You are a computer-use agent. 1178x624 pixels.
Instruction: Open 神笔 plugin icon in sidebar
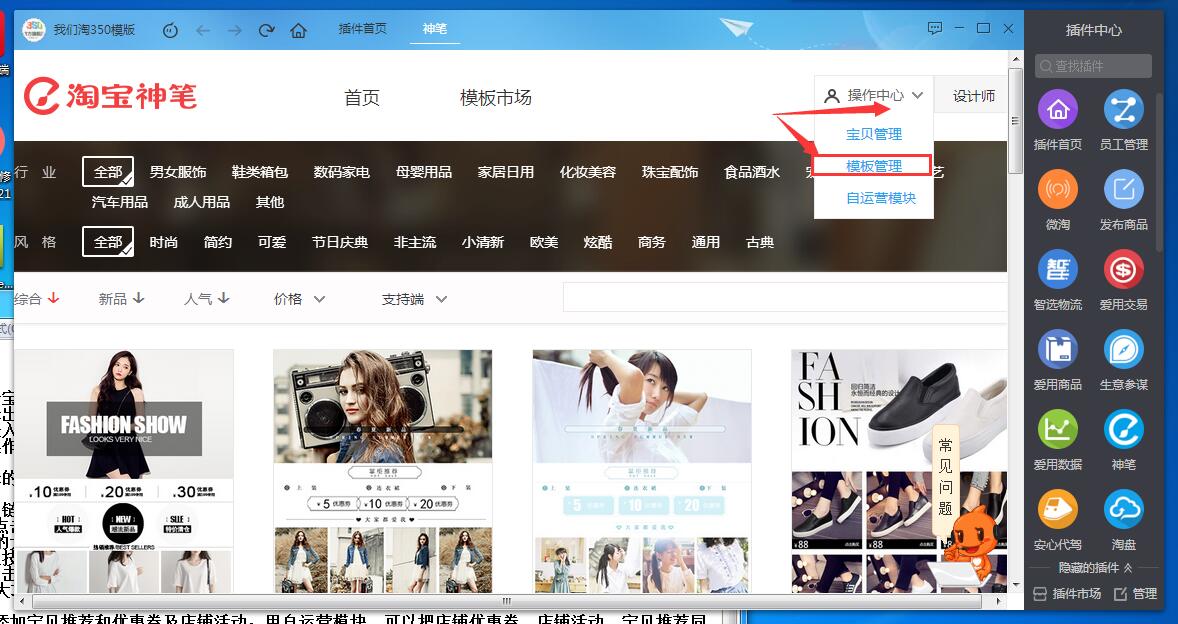point(1123,430)
